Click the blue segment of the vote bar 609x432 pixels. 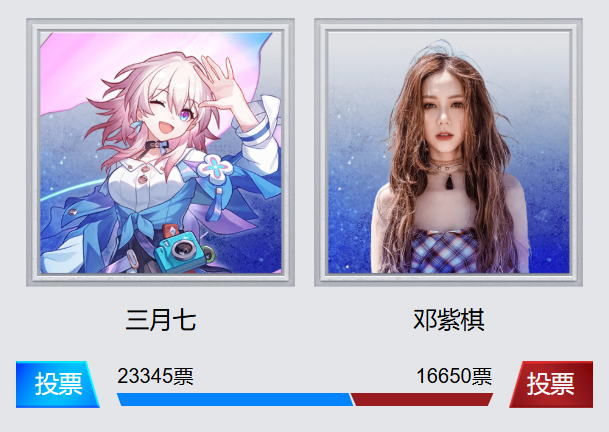click(235, 399)
